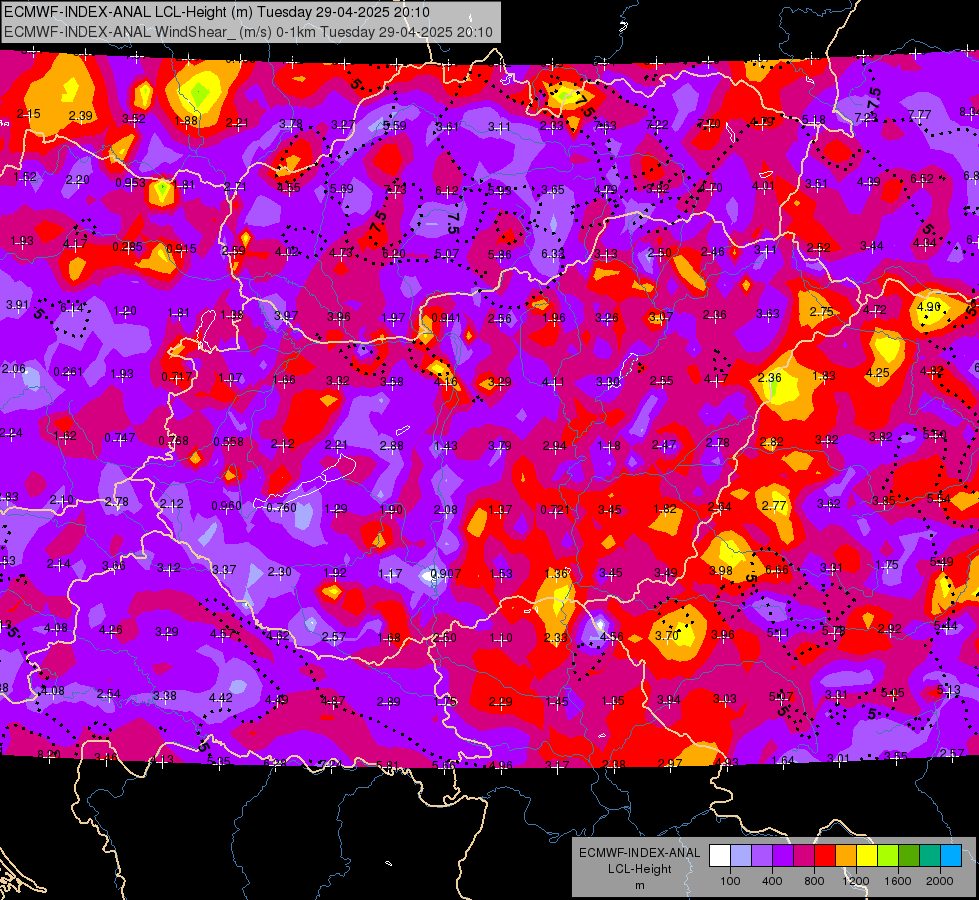Viewport: 979px width, 900px height.
Task: Click the wind shear value 0.558
Action: 229,442
